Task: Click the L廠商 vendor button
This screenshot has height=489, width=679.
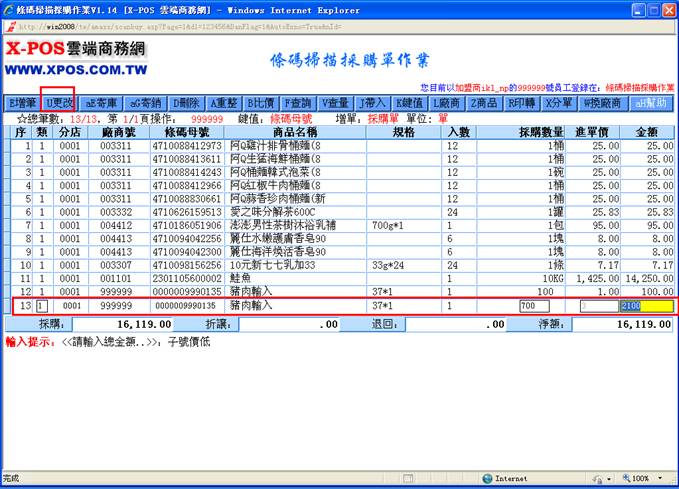Action: pyautogui.click(x=447, y=103)
